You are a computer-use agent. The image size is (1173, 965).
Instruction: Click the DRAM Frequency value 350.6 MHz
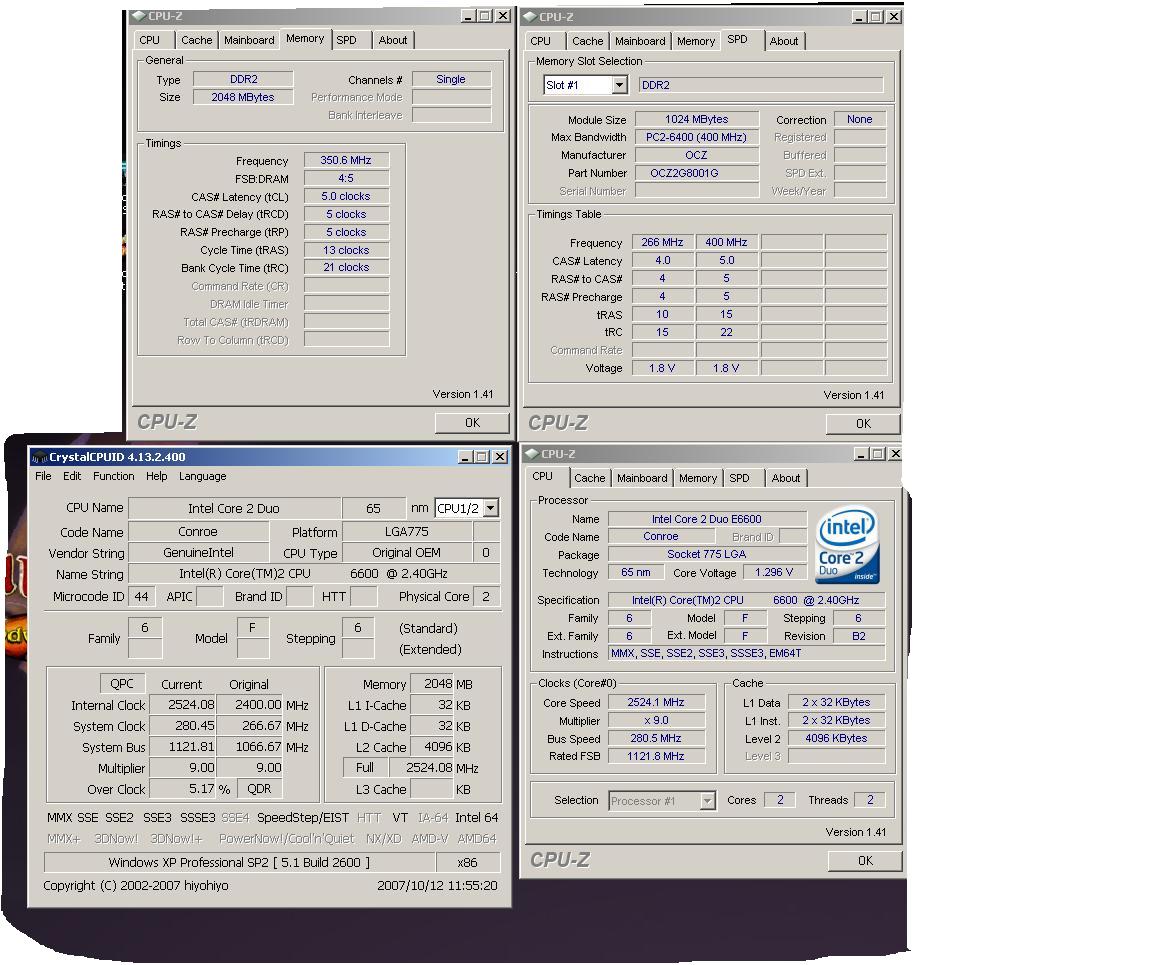pyautogui.click(x=346, y=160)
